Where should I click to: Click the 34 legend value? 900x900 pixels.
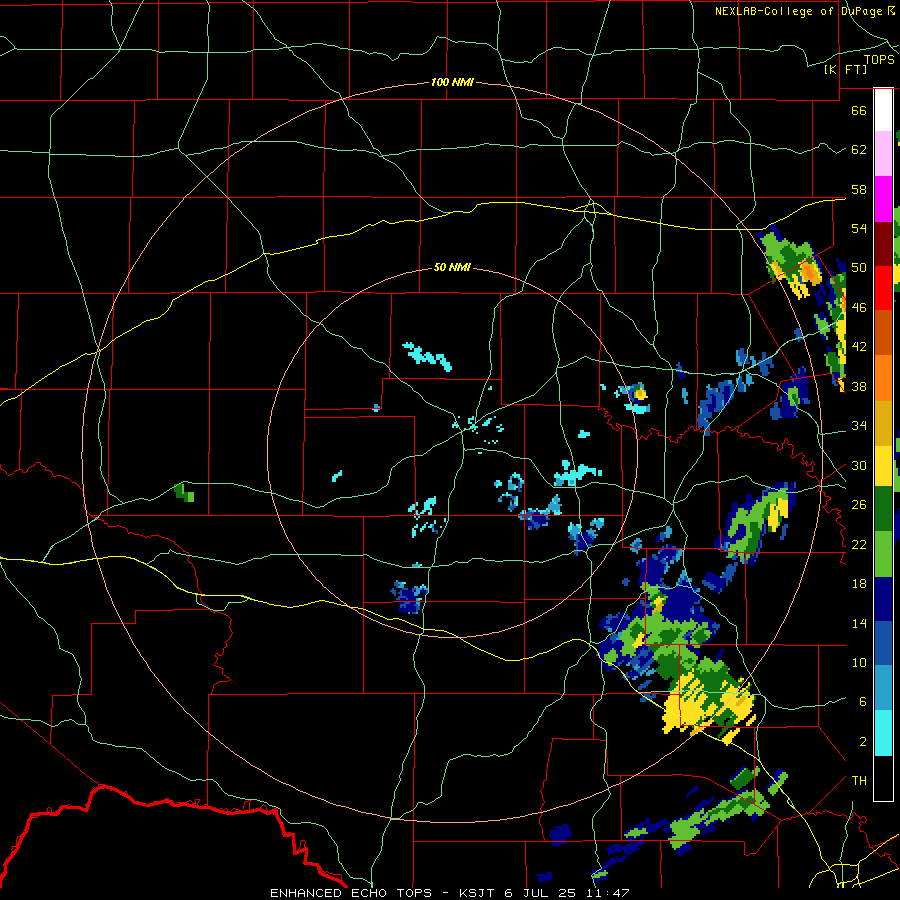tap(859, 426)
